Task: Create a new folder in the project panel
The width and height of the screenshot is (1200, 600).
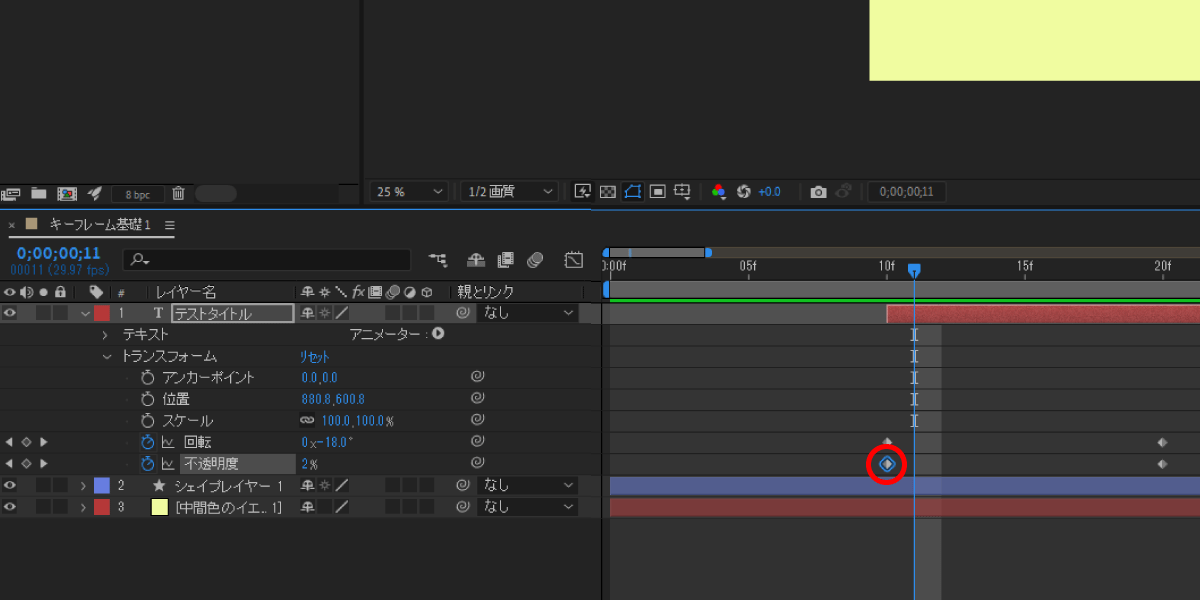Action: click(x=39, y=193)
